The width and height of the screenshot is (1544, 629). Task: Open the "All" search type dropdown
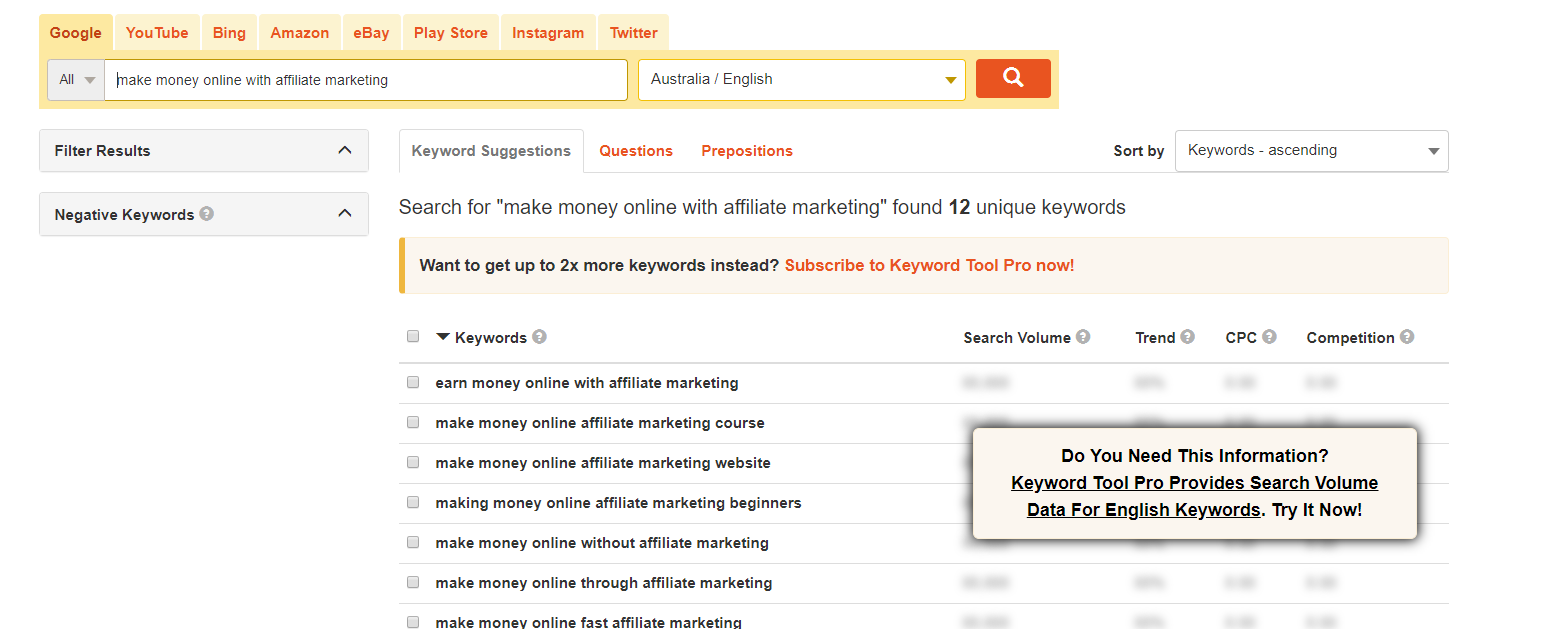tap(76, 80)
